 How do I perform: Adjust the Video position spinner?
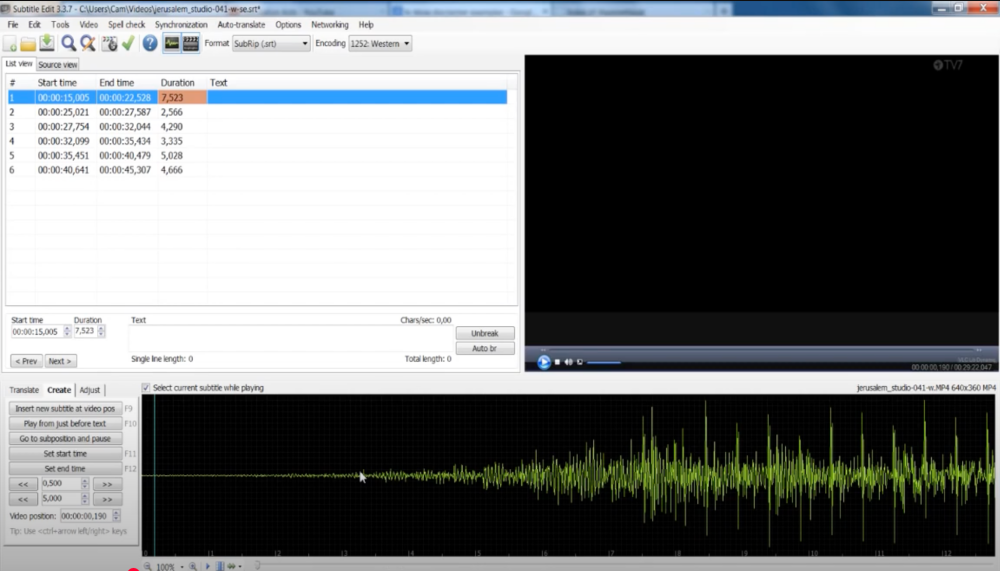(x=116, y=515)
